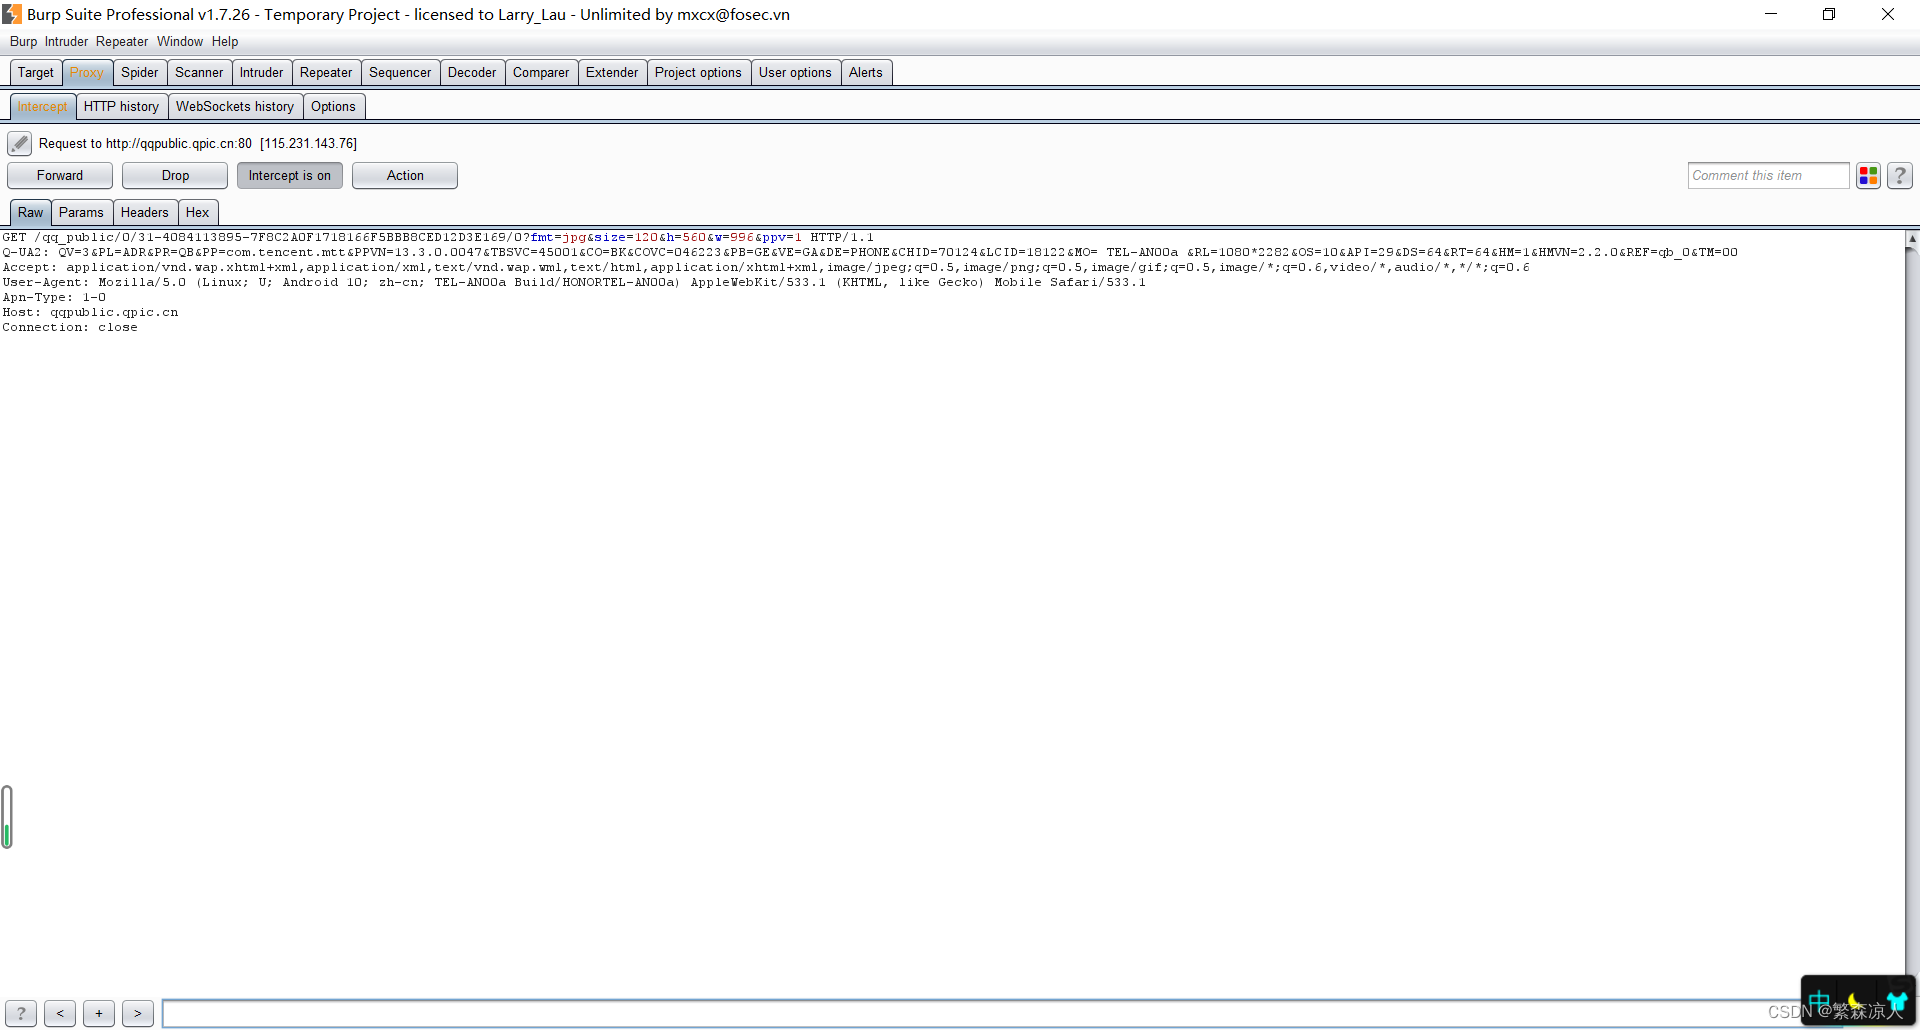1920x1030 pixels.
Task: Drop the current request
Action: (174, 175)
